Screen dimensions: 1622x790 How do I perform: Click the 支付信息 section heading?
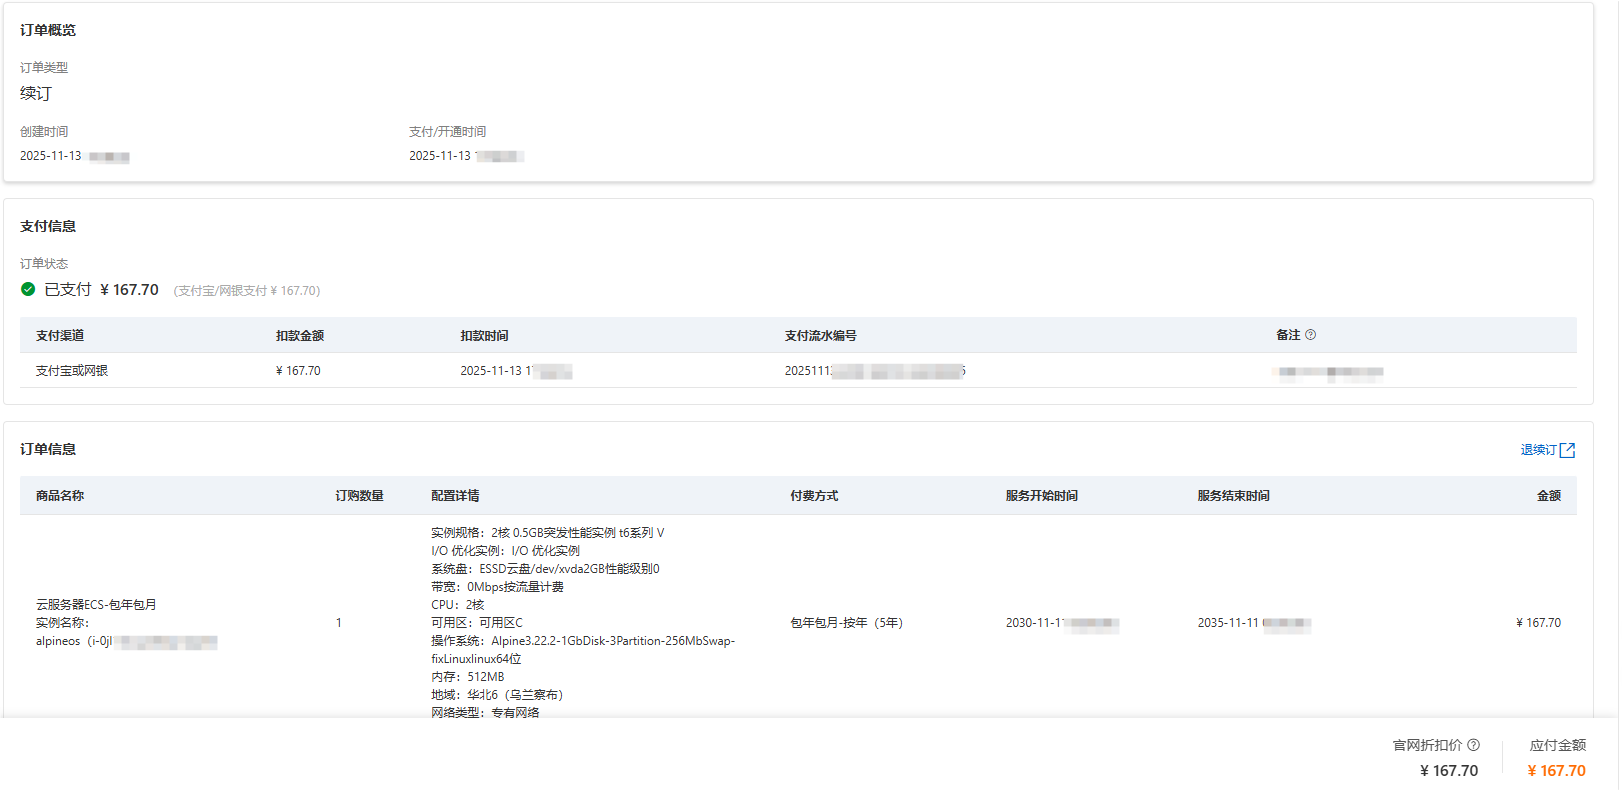click(48, 227)
